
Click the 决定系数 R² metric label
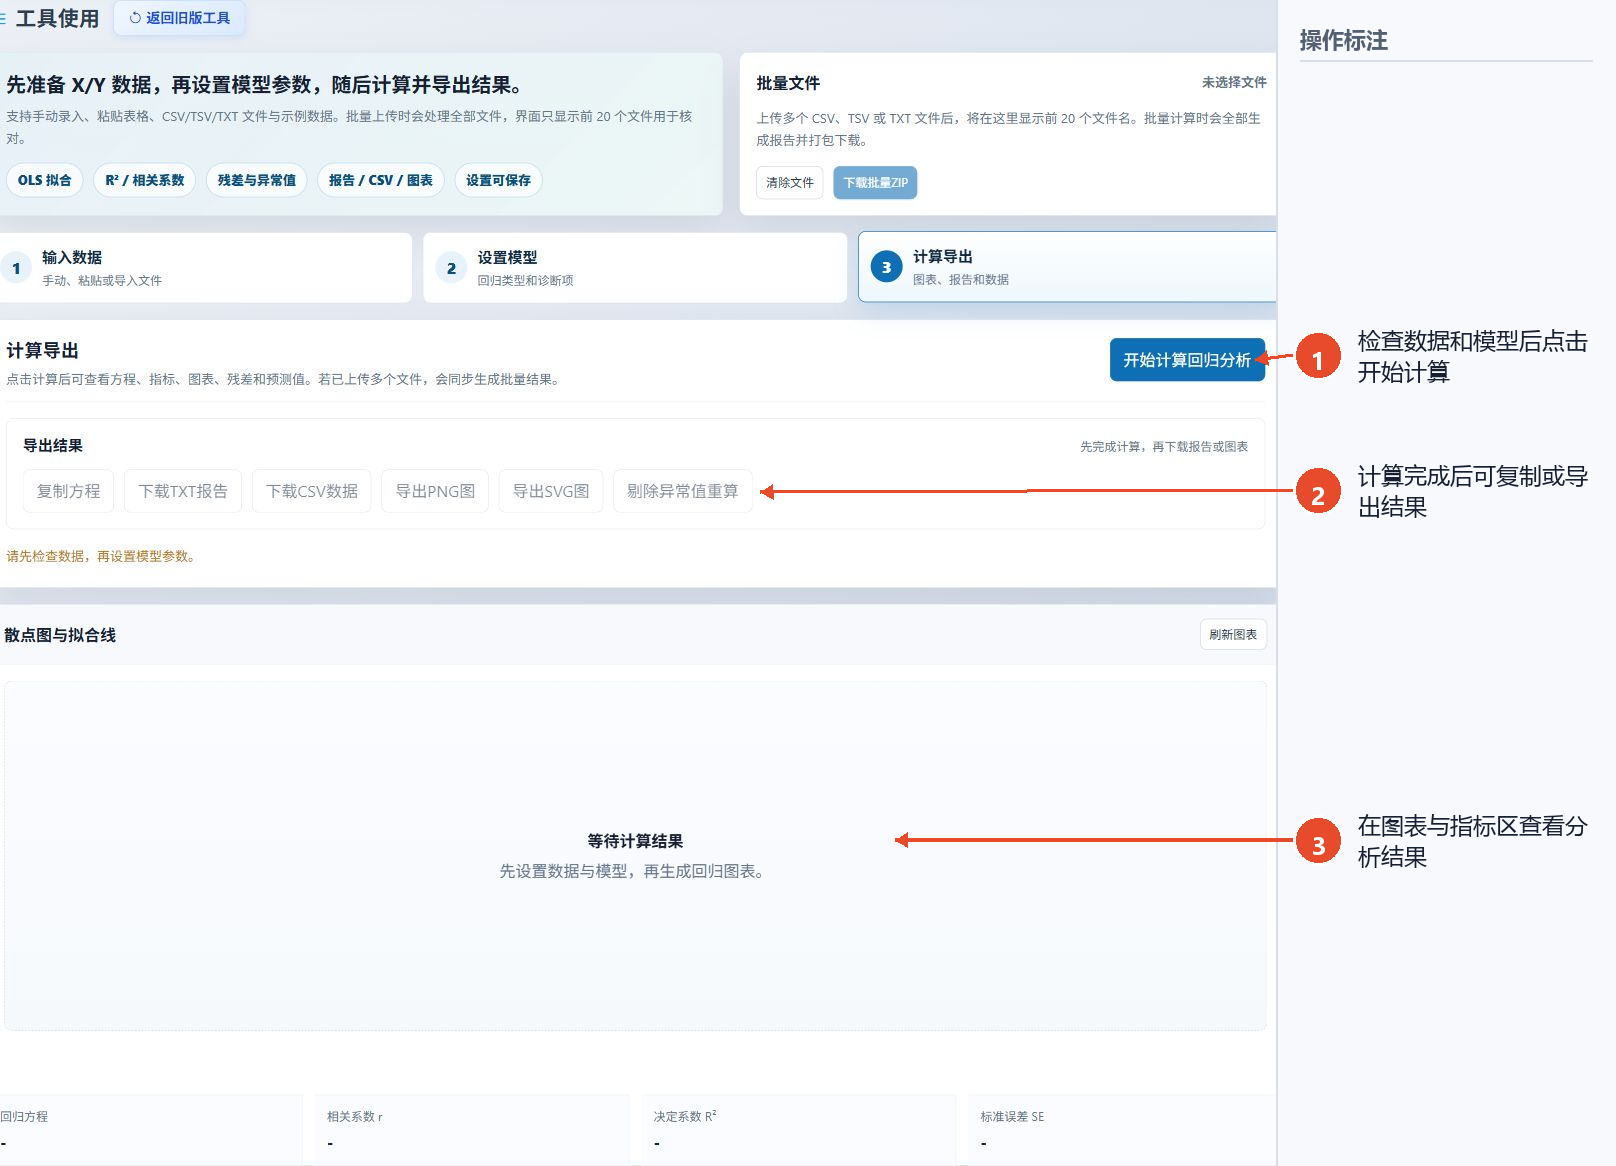(685, 1116)
